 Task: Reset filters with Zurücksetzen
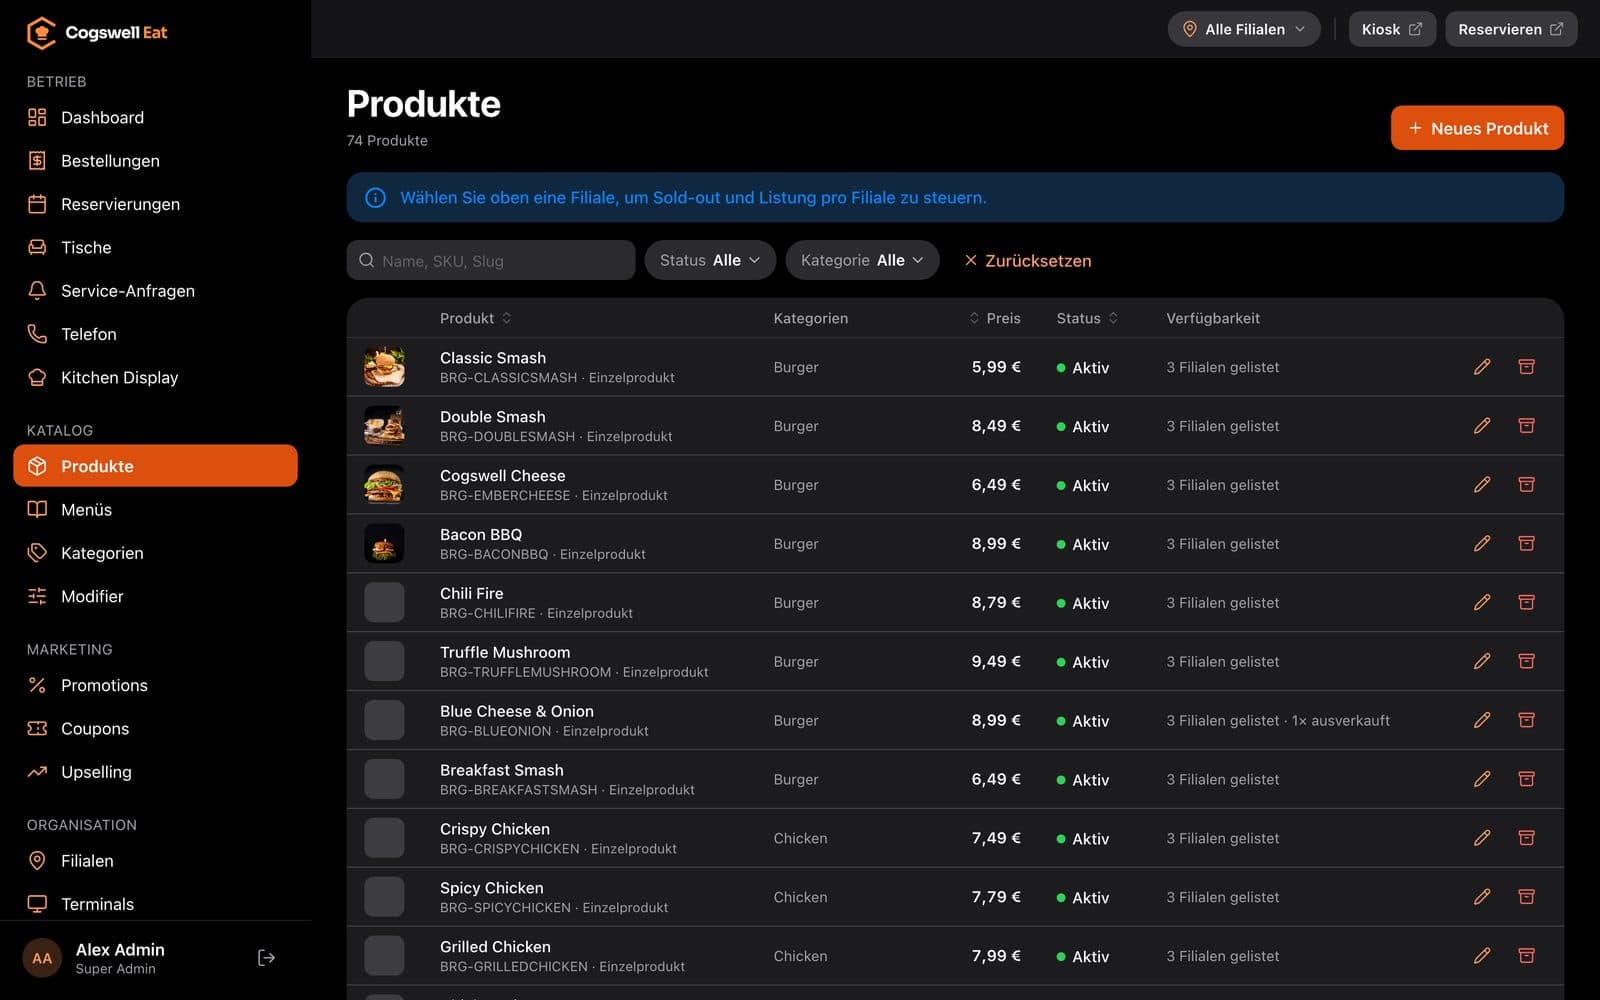point(1027,261)
